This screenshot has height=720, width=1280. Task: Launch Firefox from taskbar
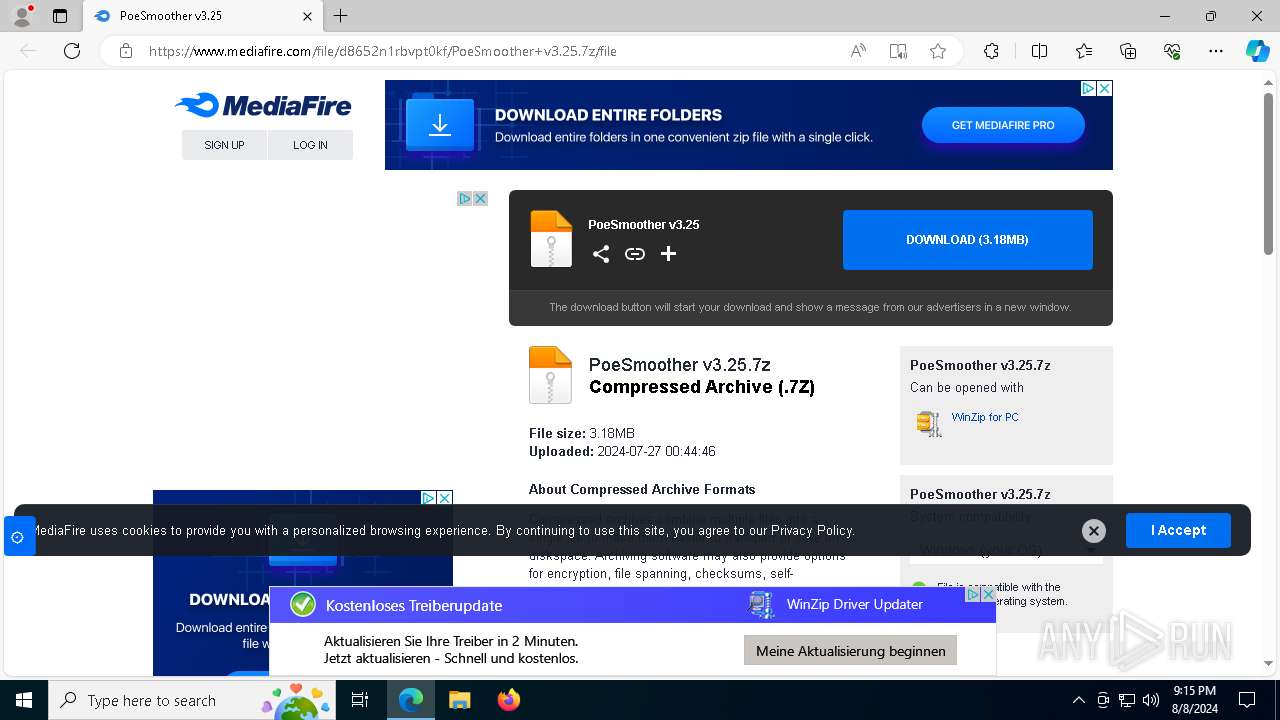(x=509, y=700)
